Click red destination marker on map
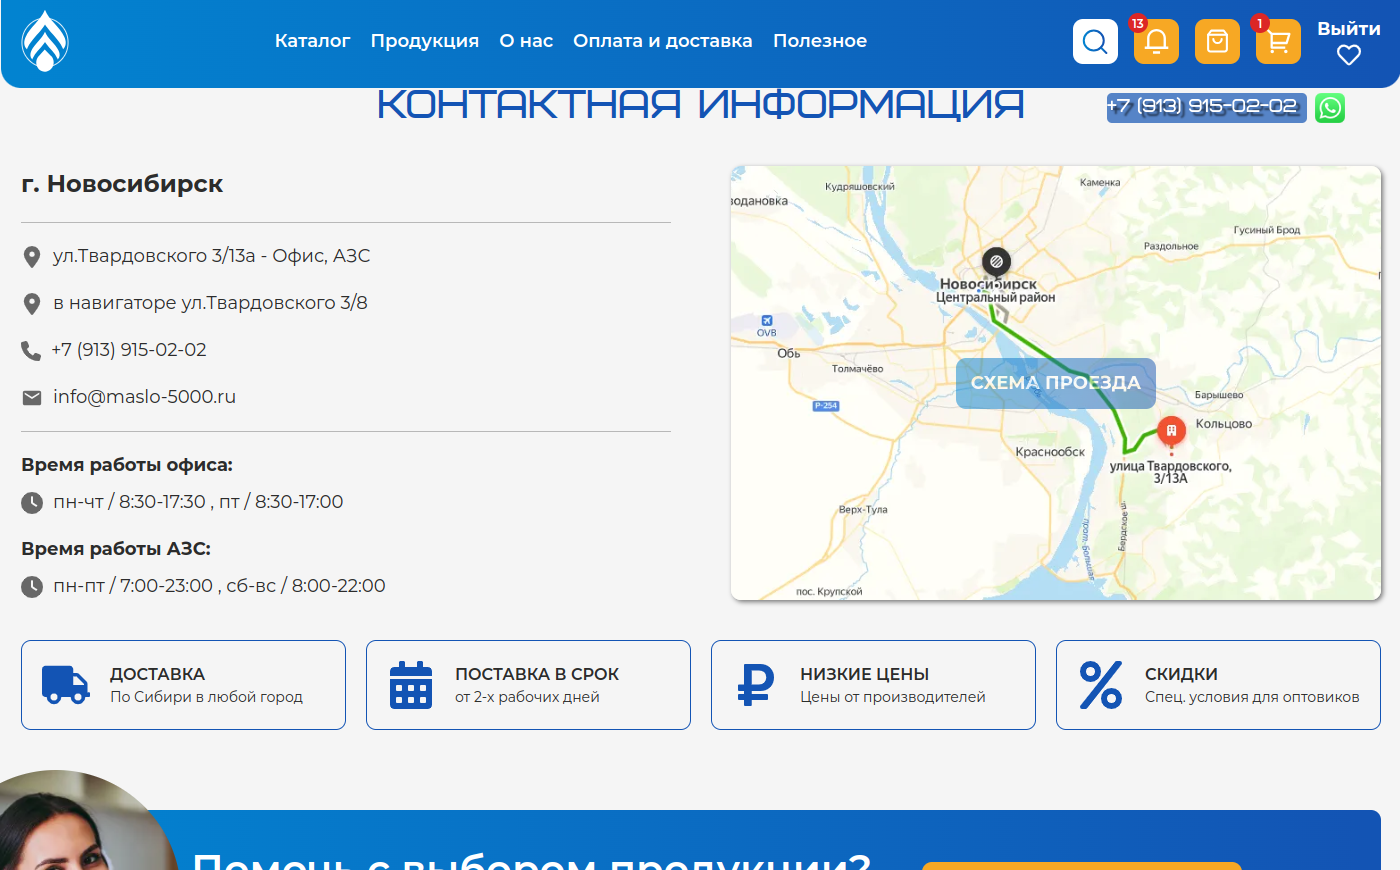 1171,432
